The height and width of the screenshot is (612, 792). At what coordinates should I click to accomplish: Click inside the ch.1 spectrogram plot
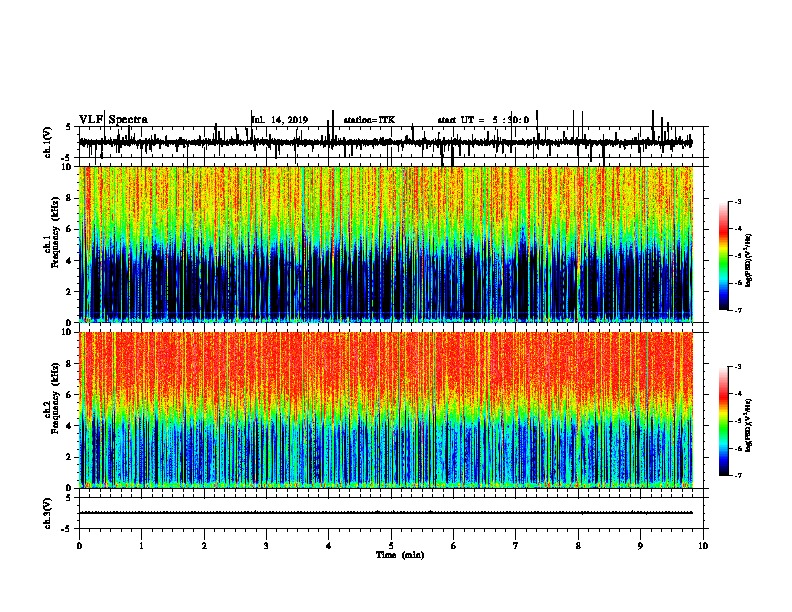386,244
